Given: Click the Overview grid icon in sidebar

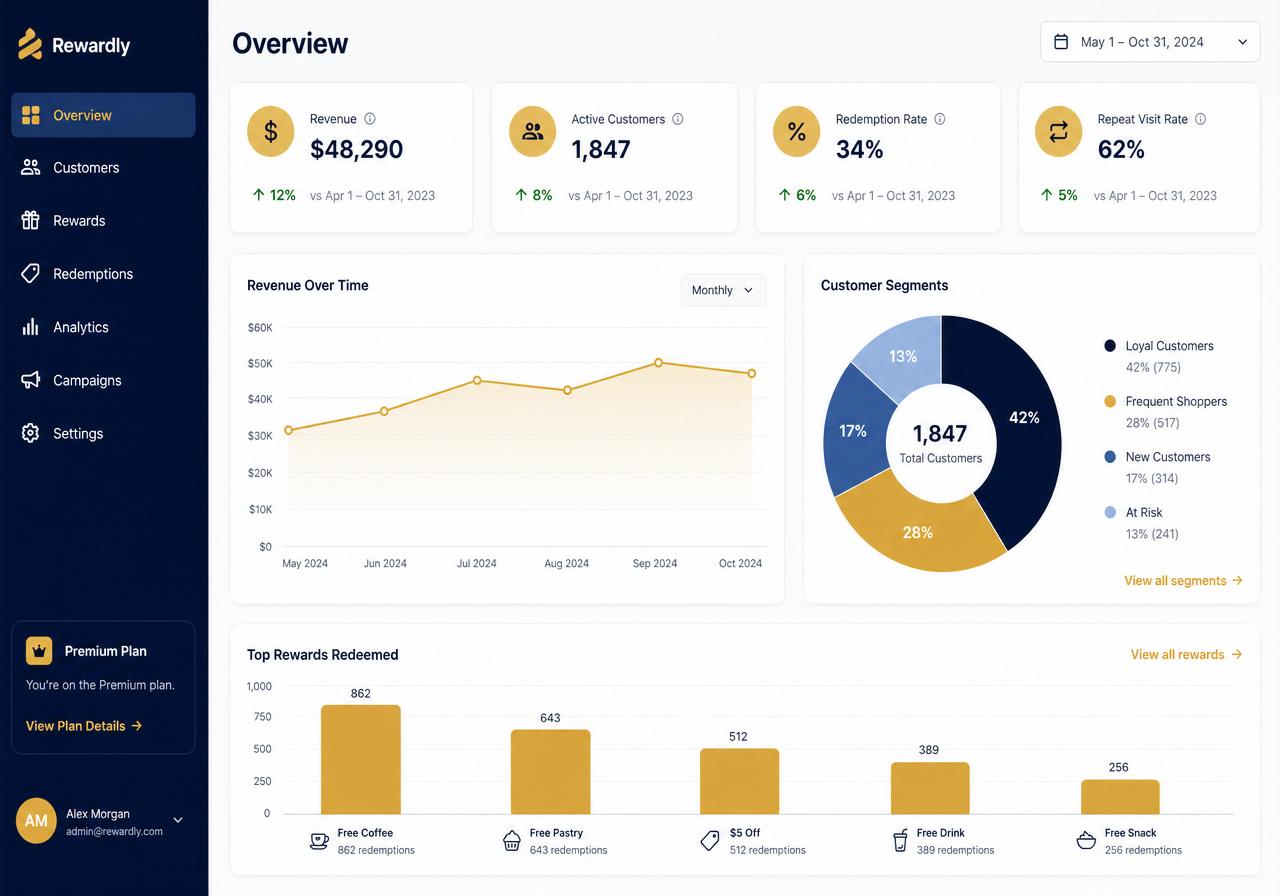Looking at the screenshot, I should (x=31, y=115).
